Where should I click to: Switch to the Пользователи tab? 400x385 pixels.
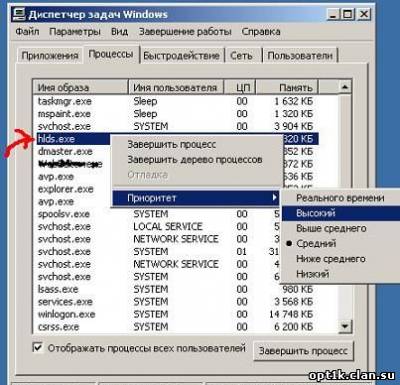pos(300,55)
